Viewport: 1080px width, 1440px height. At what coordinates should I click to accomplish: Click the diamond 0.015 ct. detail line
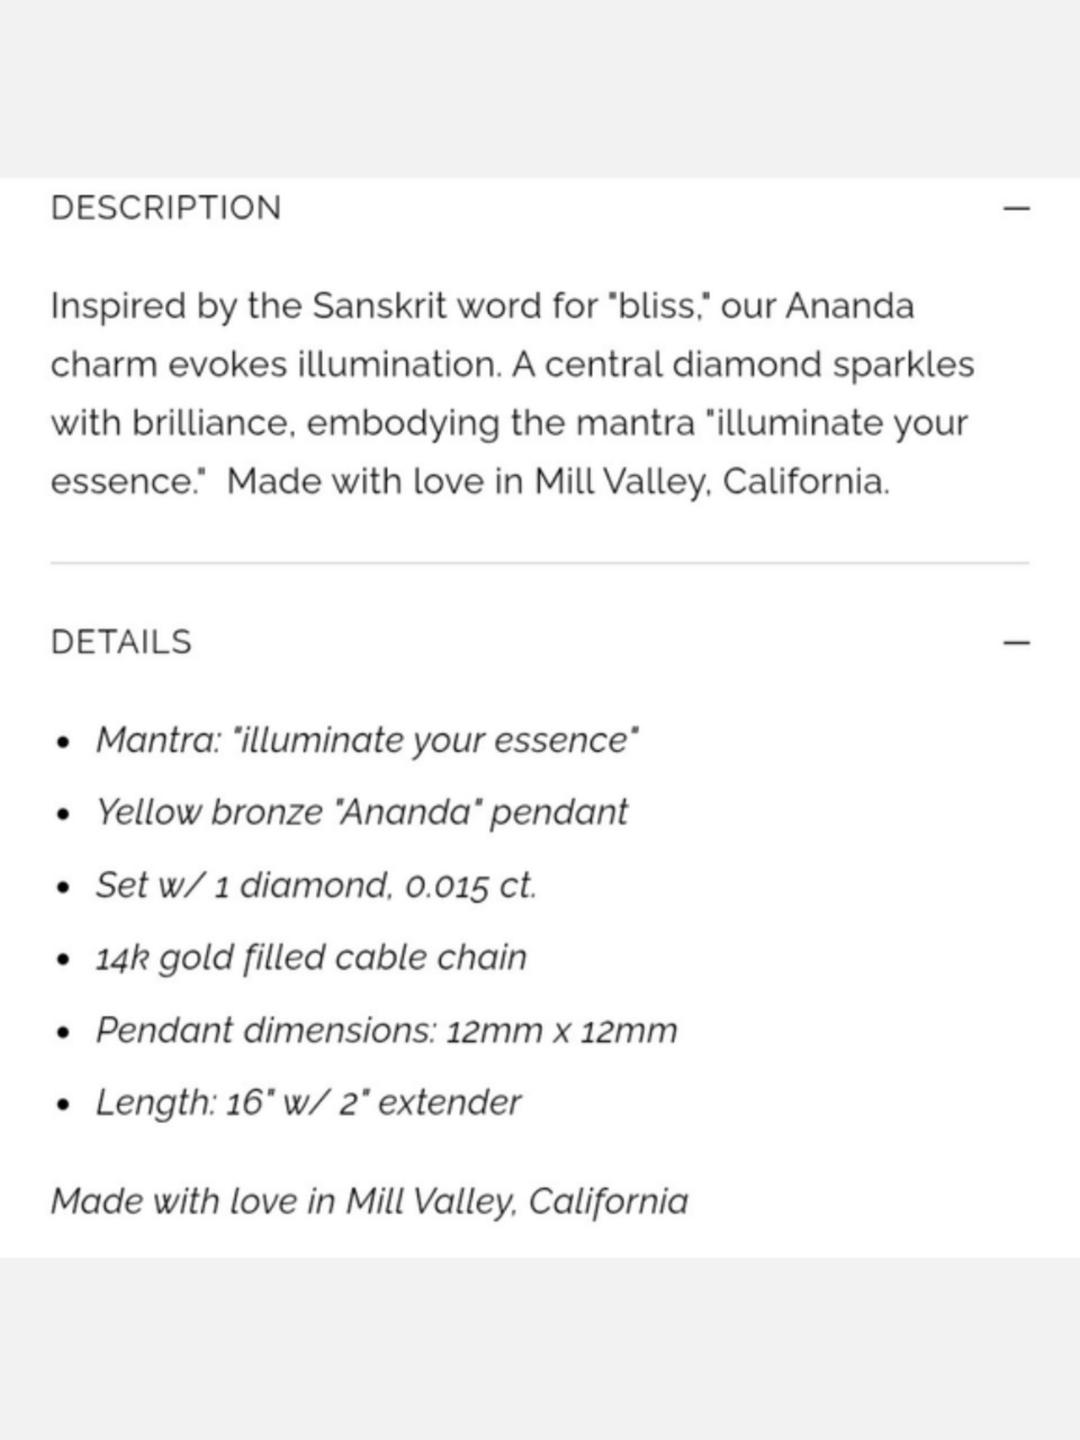316,885
